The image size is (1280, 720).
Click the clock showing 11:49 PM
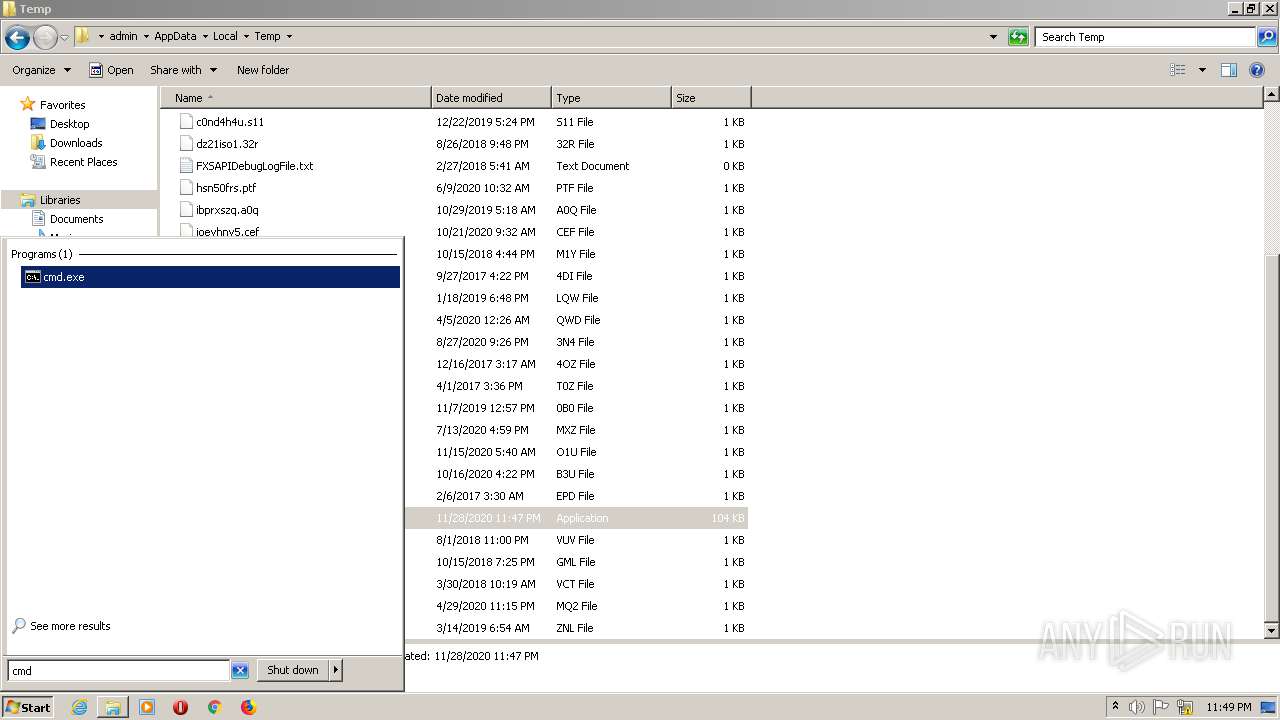tap(1228, 707)
